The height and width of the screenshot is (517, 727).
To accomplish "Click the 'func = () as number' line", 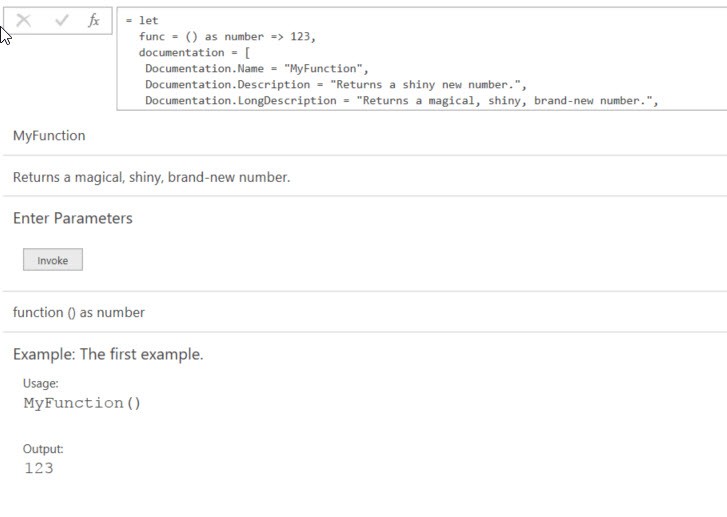I will click(x=227, y=37).
